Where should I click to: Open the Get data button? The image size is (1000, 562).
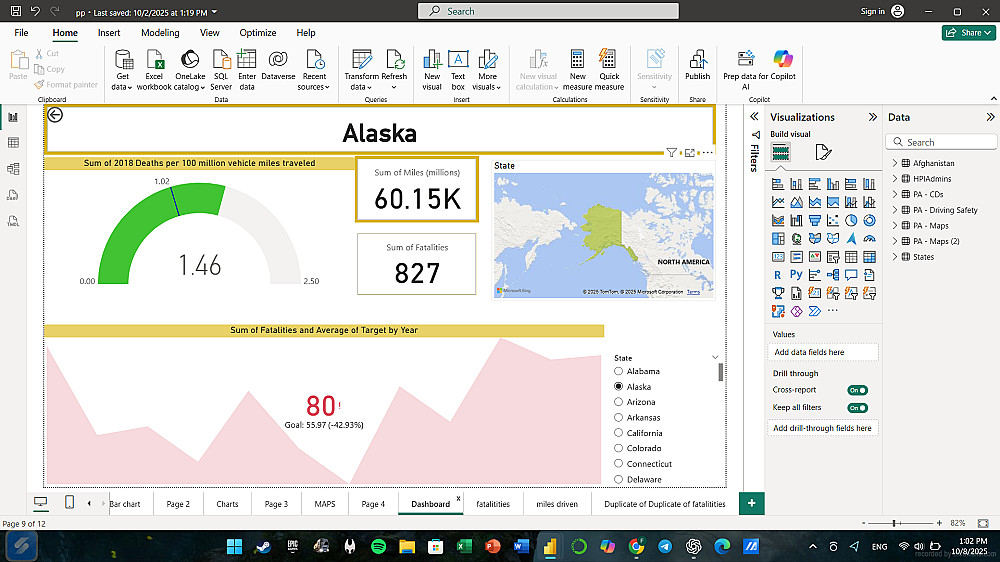click(122, 70)
